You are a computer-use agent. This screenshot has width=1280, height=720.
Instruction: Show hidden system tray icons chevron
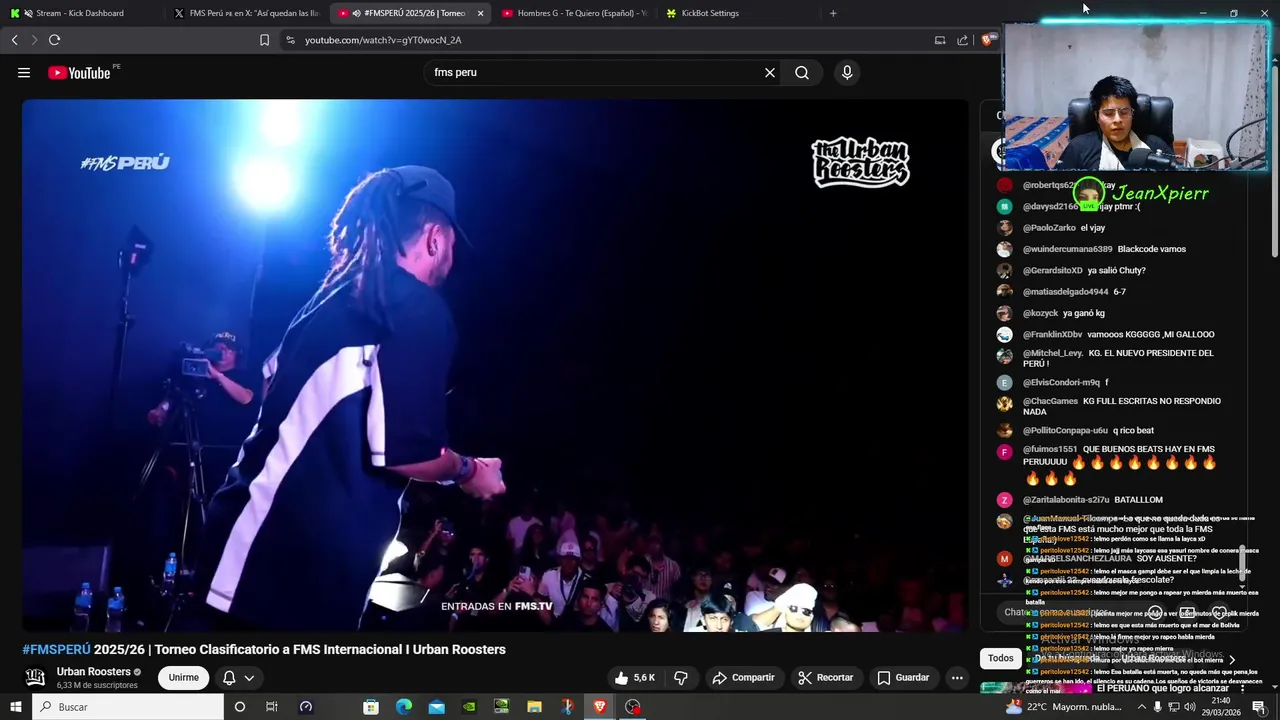pyautogui.click(x=1141, y=707)
